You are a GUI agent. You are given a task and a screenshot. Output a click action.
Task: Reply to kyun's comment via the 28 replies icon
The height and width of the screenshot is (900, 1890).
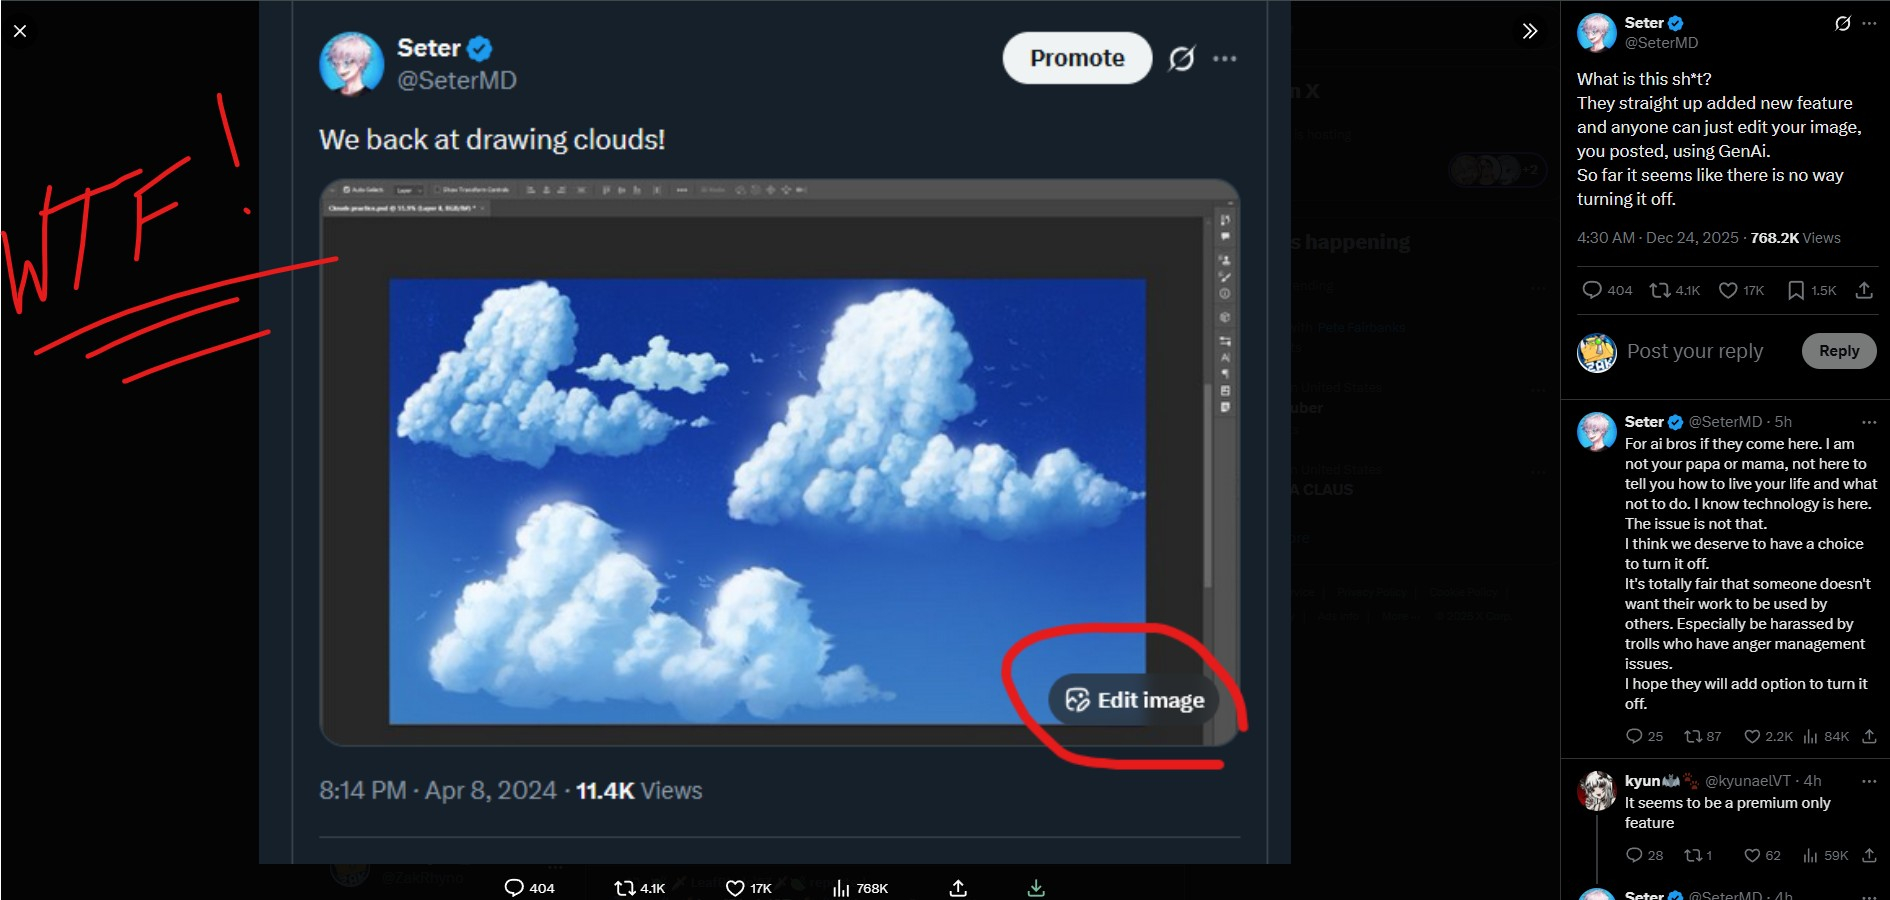(x=1634, y=855)
